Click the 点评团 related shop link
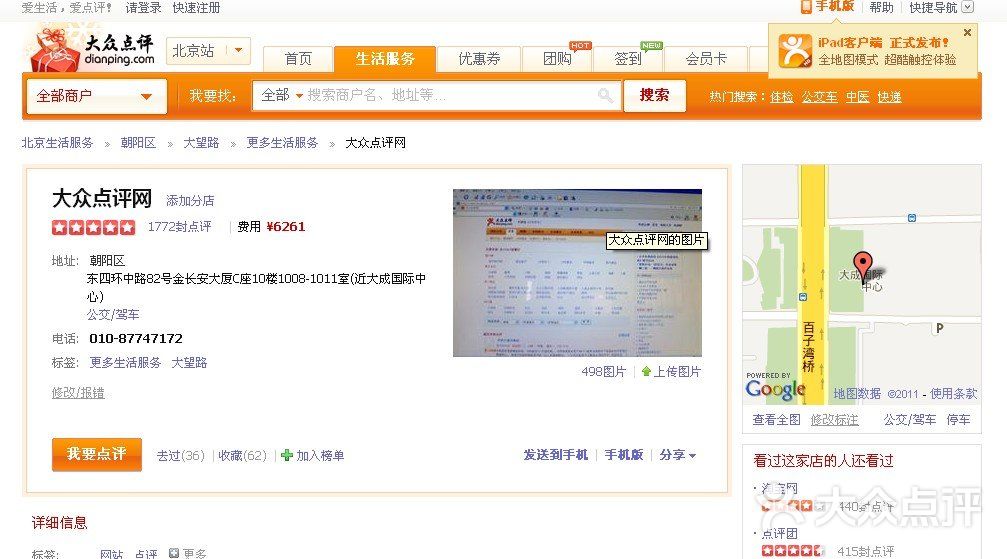1007x559 pixels. pos(780,533)
